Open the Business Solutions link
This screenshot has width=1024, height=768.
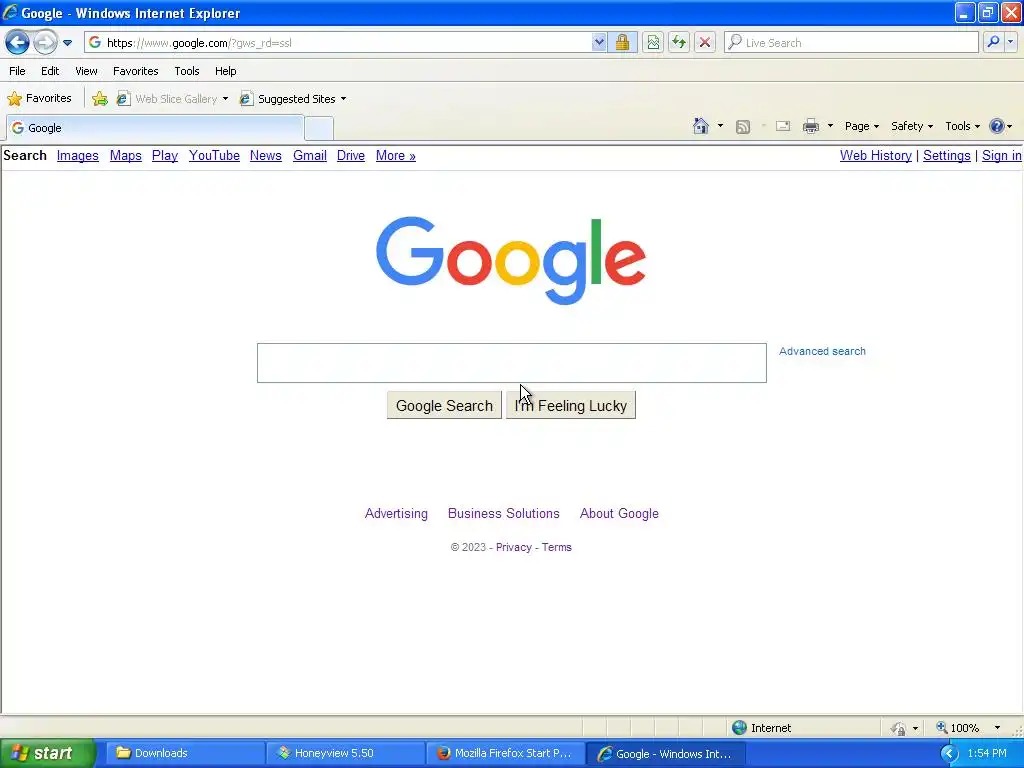[x=504, y=513]
